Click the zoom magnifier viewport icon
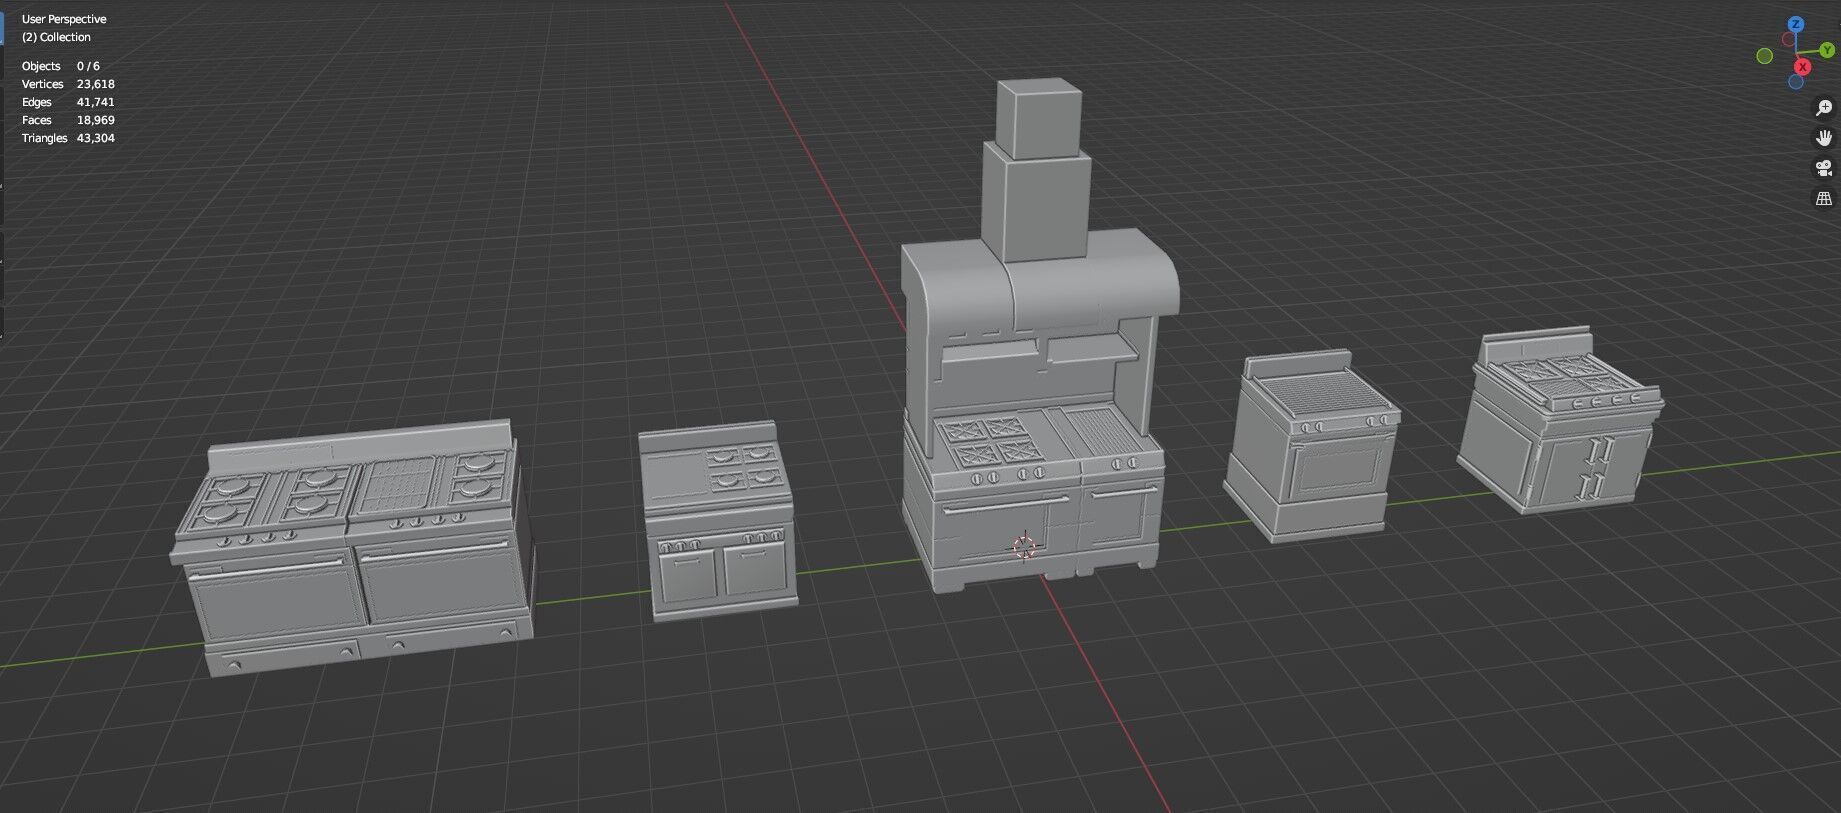This screenshot has height=813, width=1841. click(1824, 108)
